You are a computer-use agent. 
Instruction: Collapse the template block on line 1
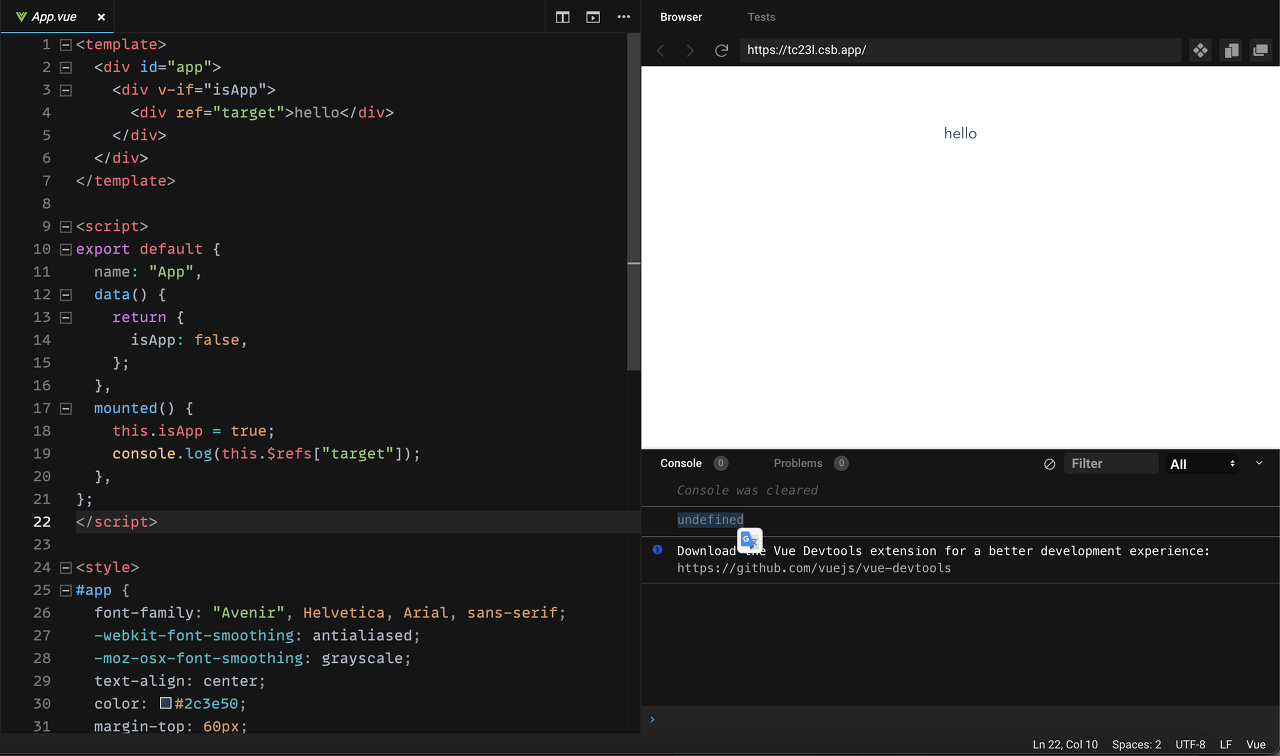[66, 44]
